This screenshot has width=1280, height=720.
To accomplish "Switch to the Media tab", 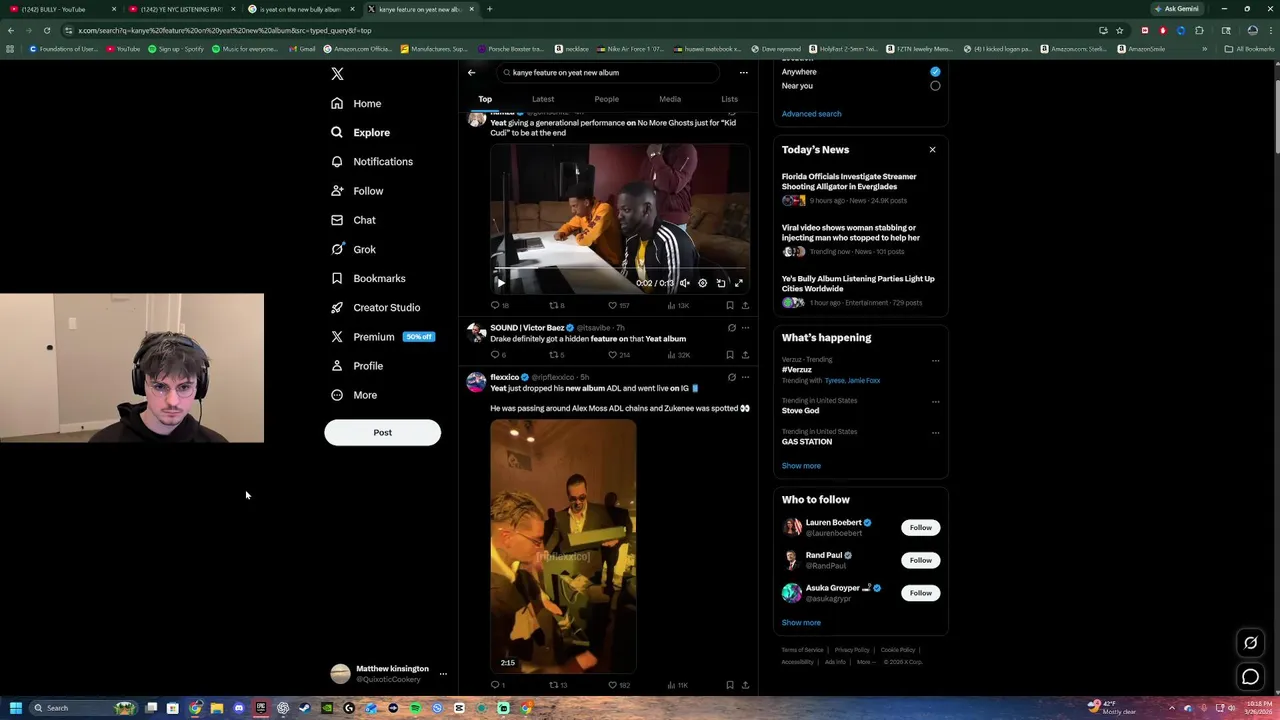I will [670, 99].
